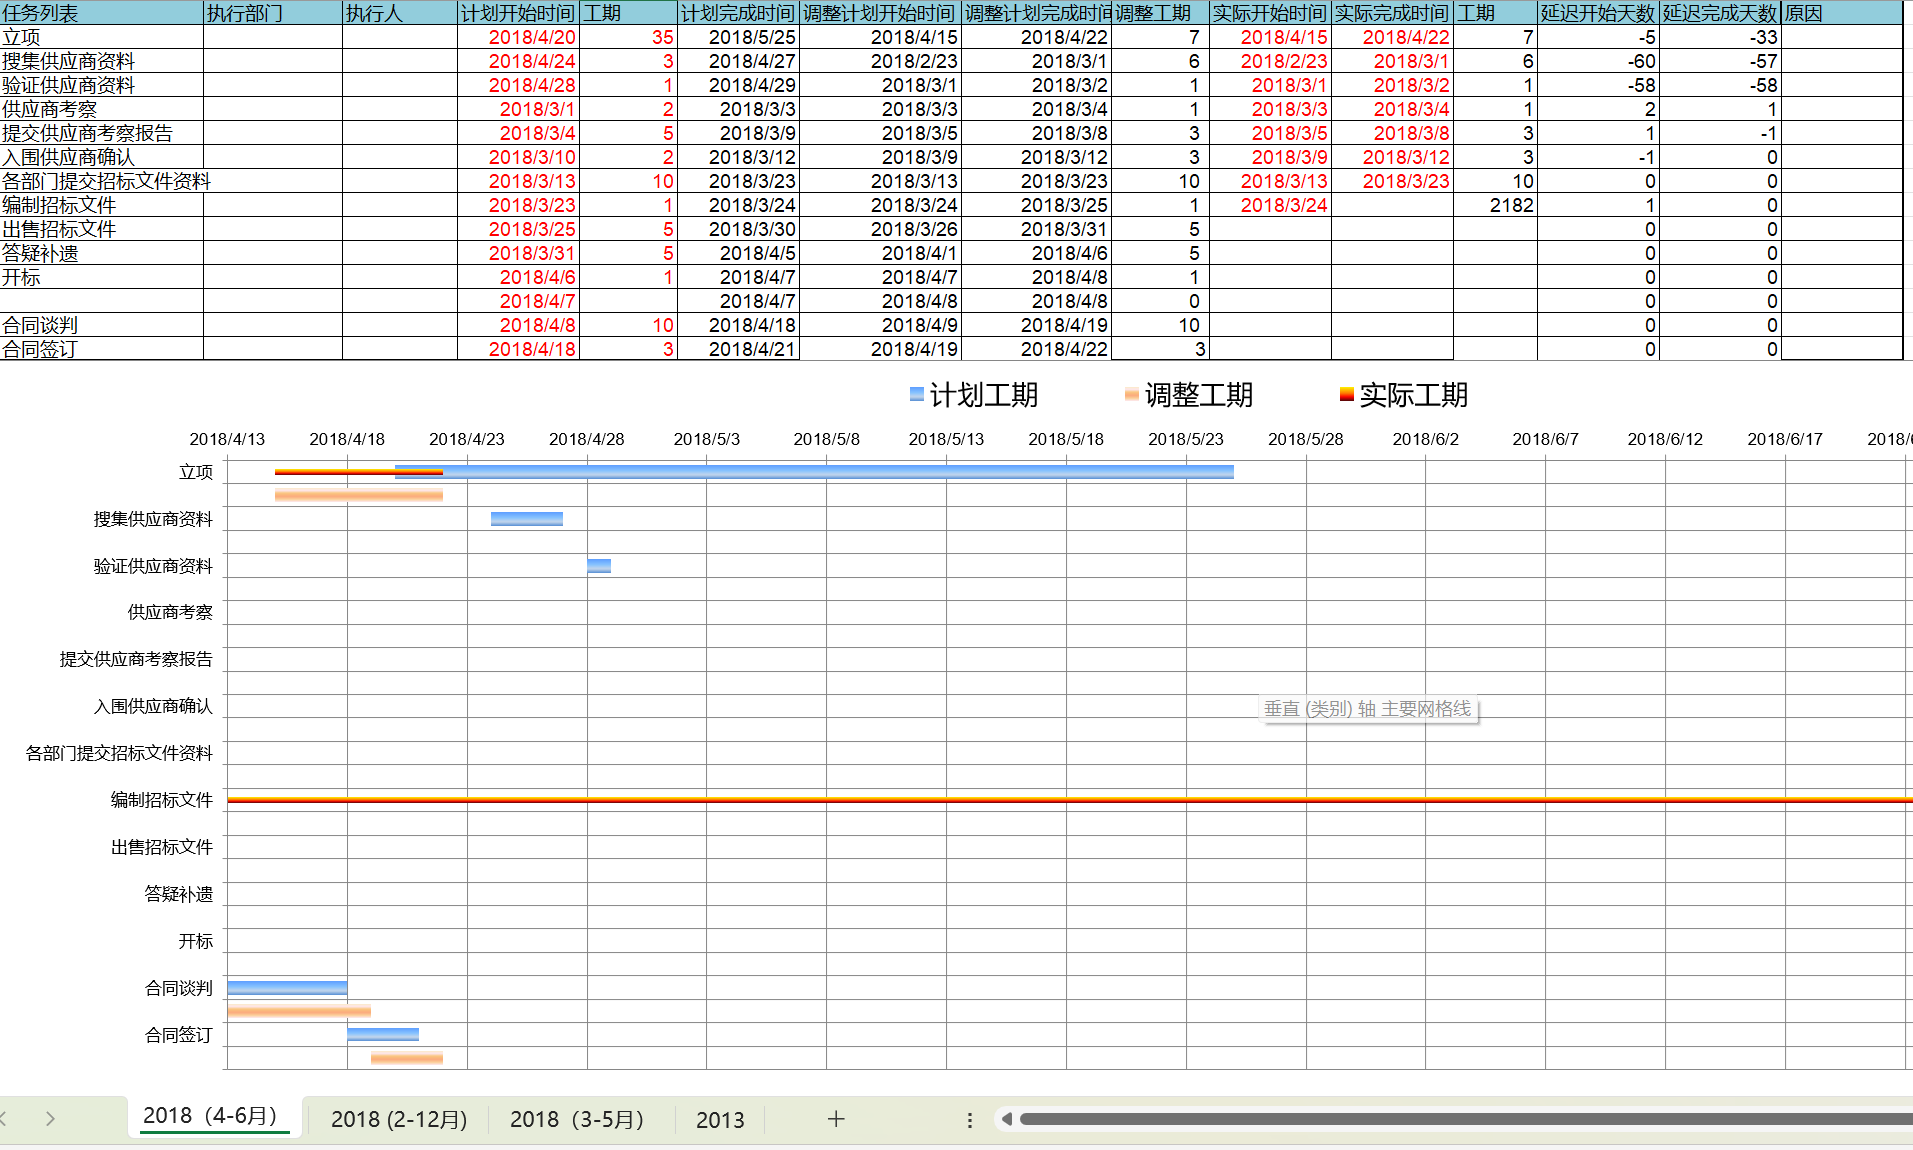Image resolution: width=1913 pixels, height=1150 pixels.
Task: Select the 2013 sheet tab
Action: 720,1119
